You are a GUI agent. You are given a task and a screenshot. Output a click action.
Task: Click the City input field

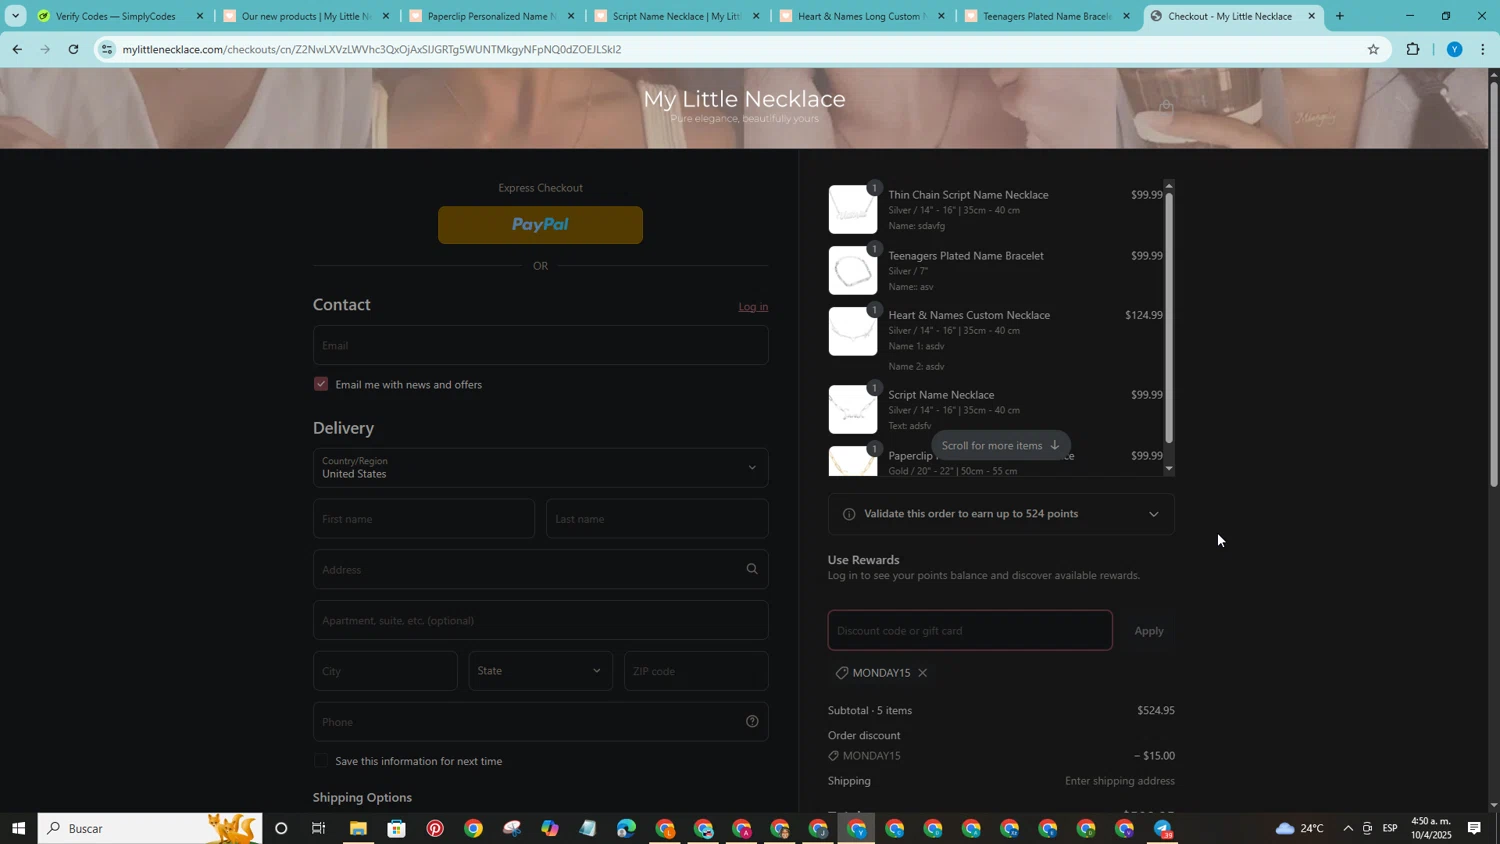[x=385, y=671]
